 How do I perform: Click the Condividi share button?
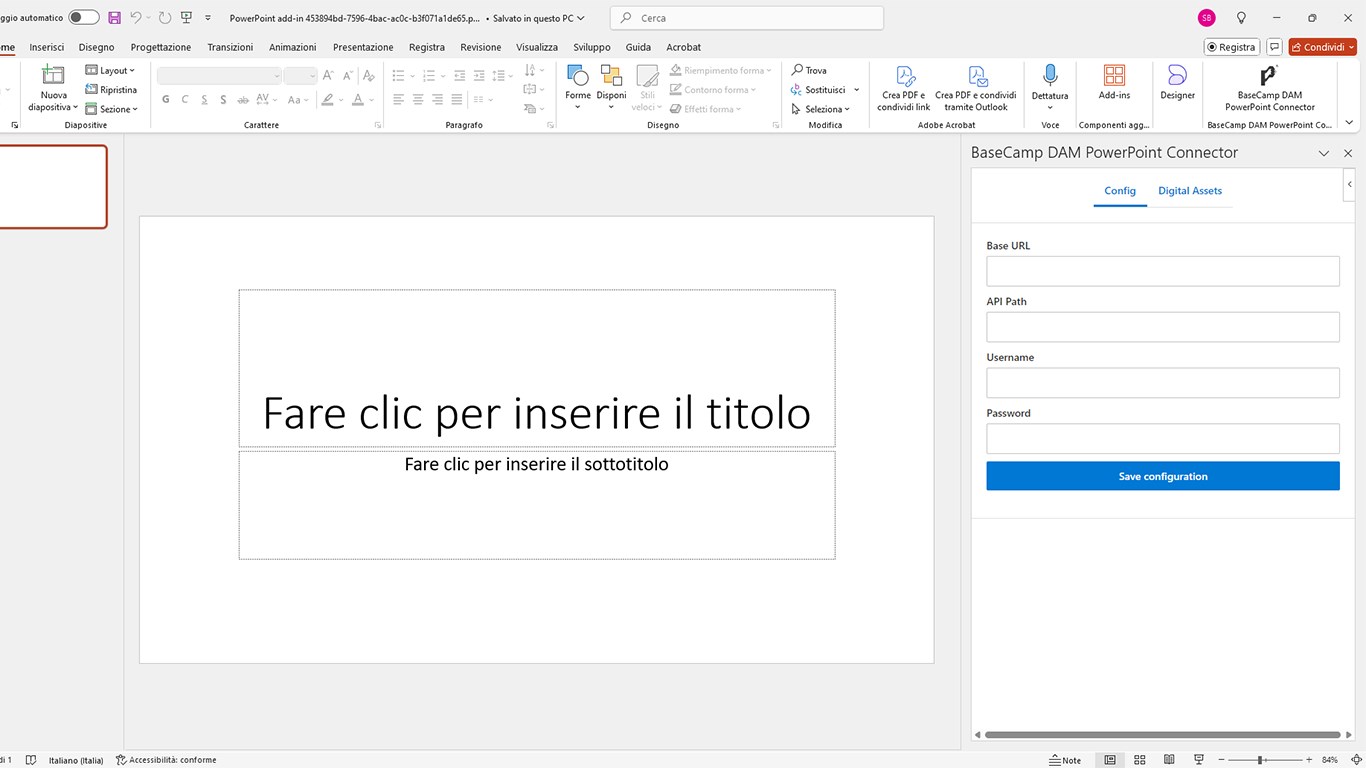tap(1322, 47)
